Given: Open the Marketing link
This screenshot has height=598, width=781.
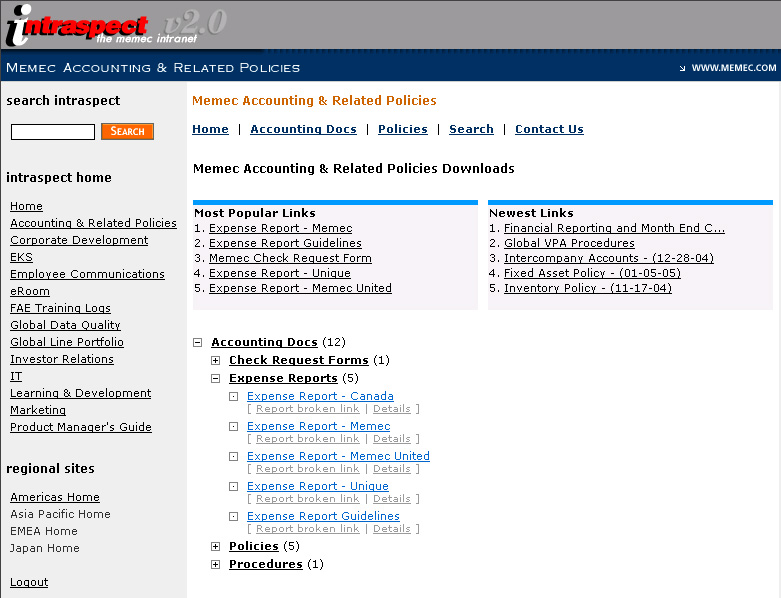Looking at the screenshot, I should pos(38,410).
